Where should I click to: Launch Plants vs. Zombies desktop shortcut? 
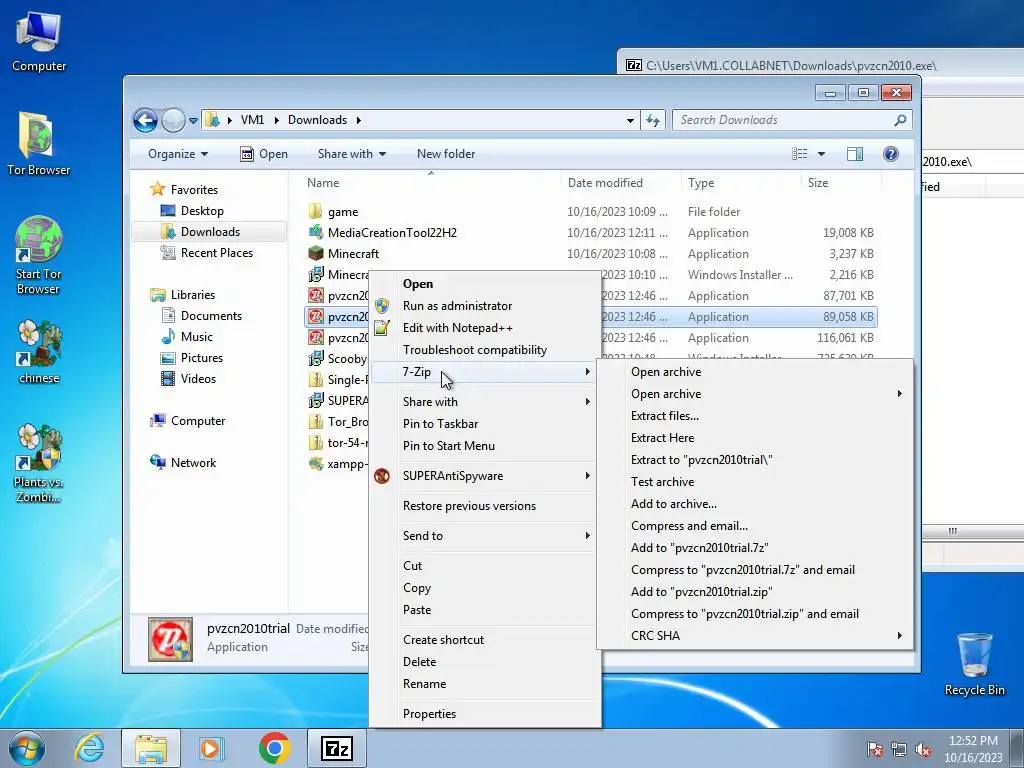39,463
